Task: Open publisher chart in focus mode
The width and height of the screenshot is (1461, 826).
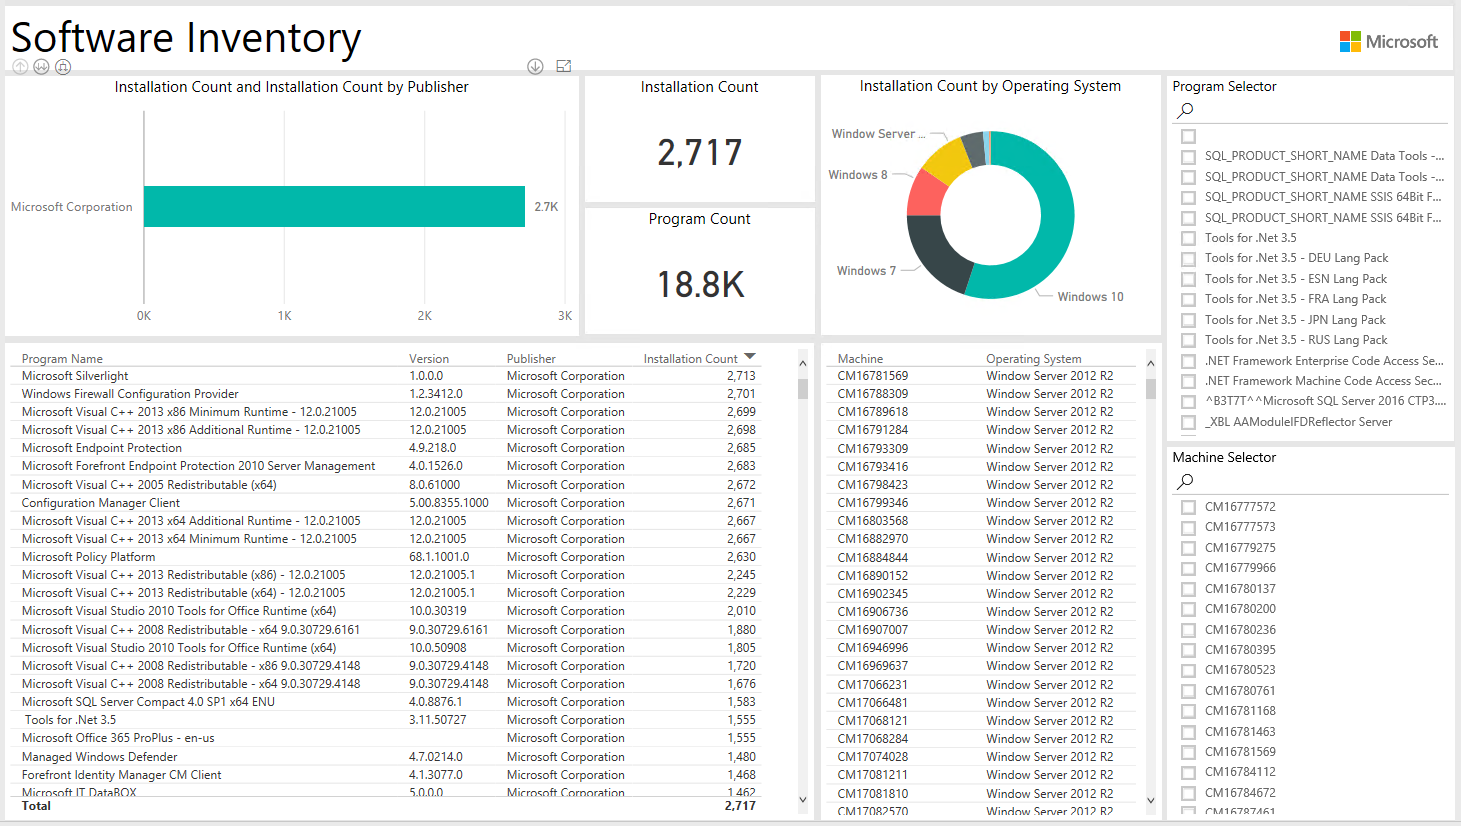Action: 564,67
